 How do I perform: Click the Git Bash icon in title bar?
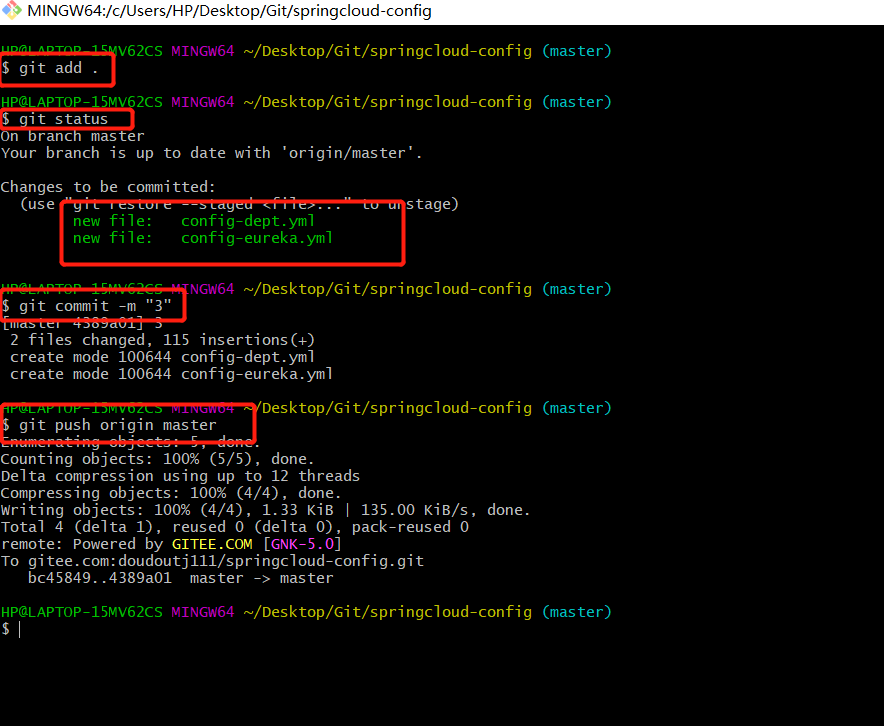11,10
